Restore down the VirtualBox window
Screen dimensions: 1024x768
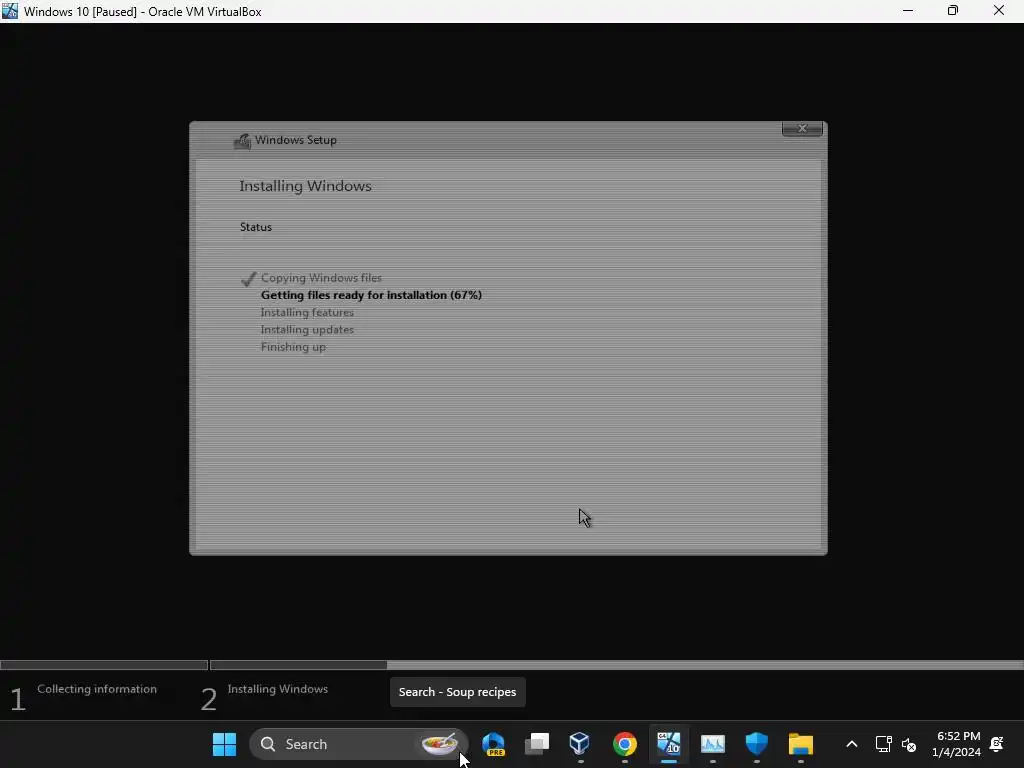953,11
